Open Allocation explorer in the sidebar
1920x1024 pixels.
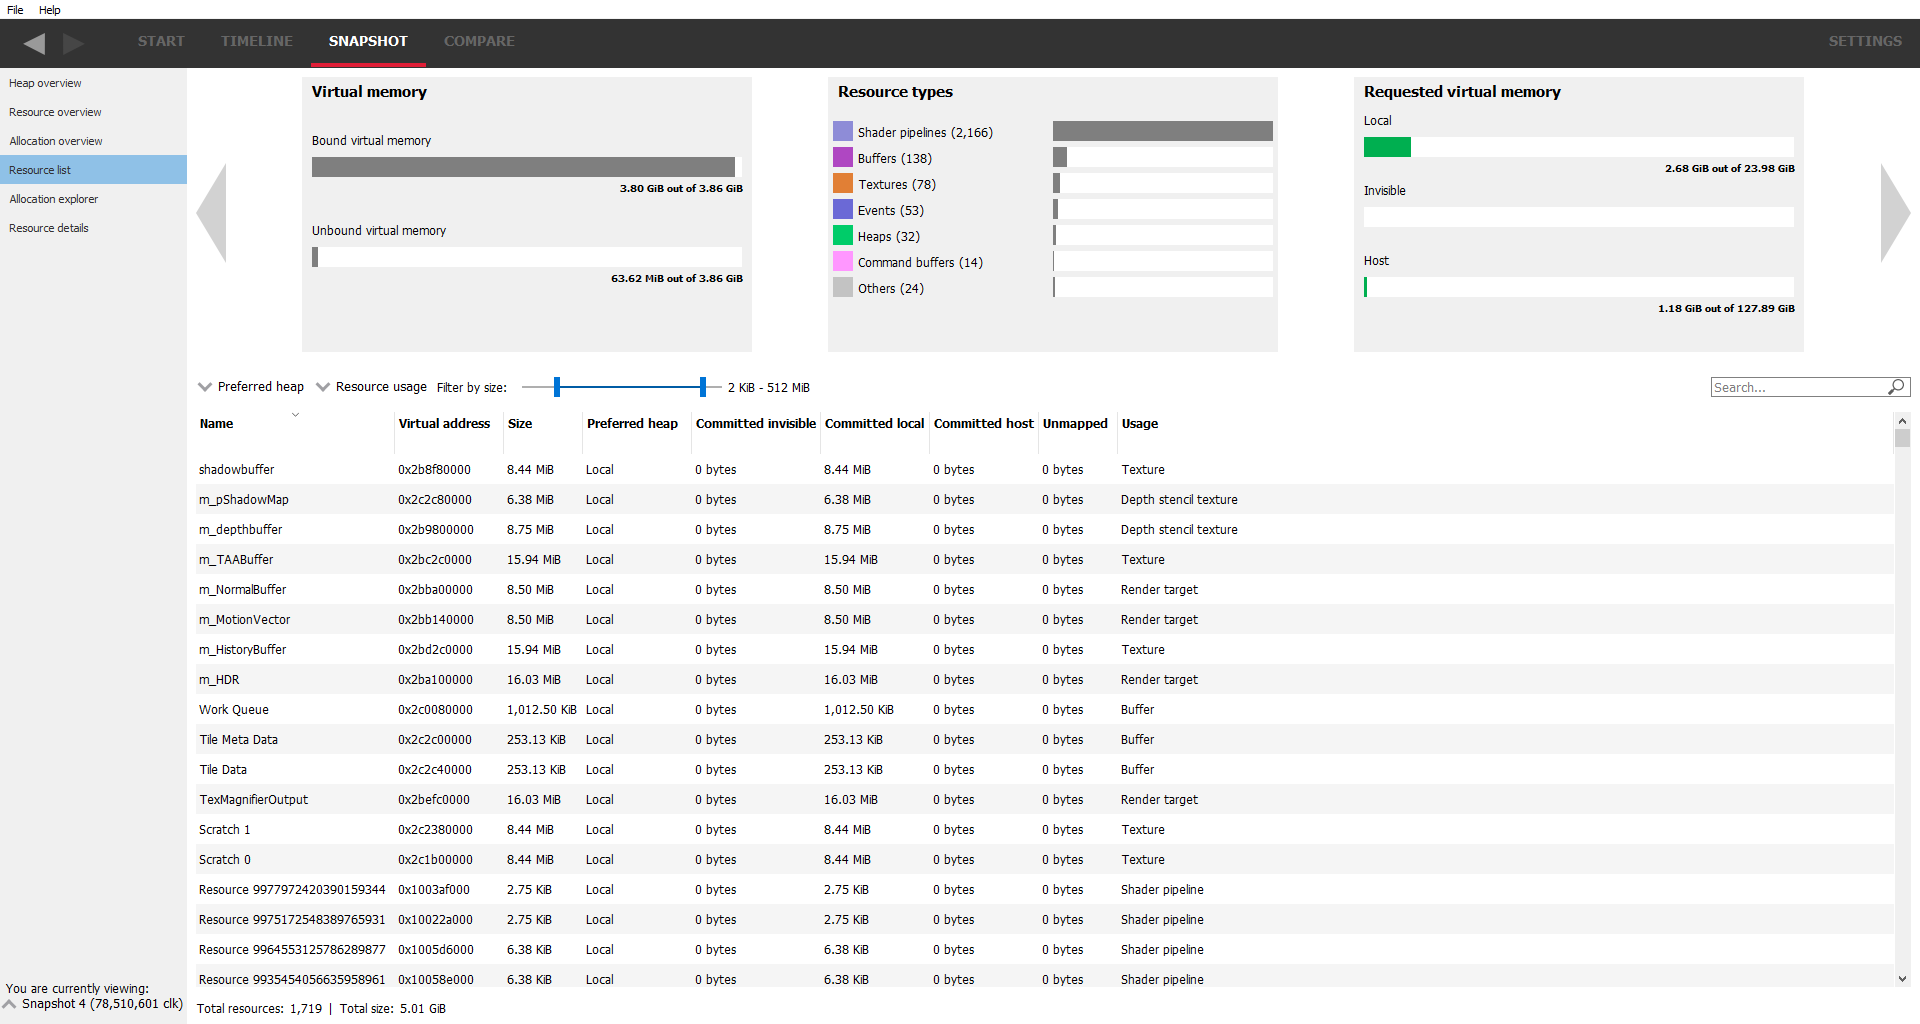point(54,199)
